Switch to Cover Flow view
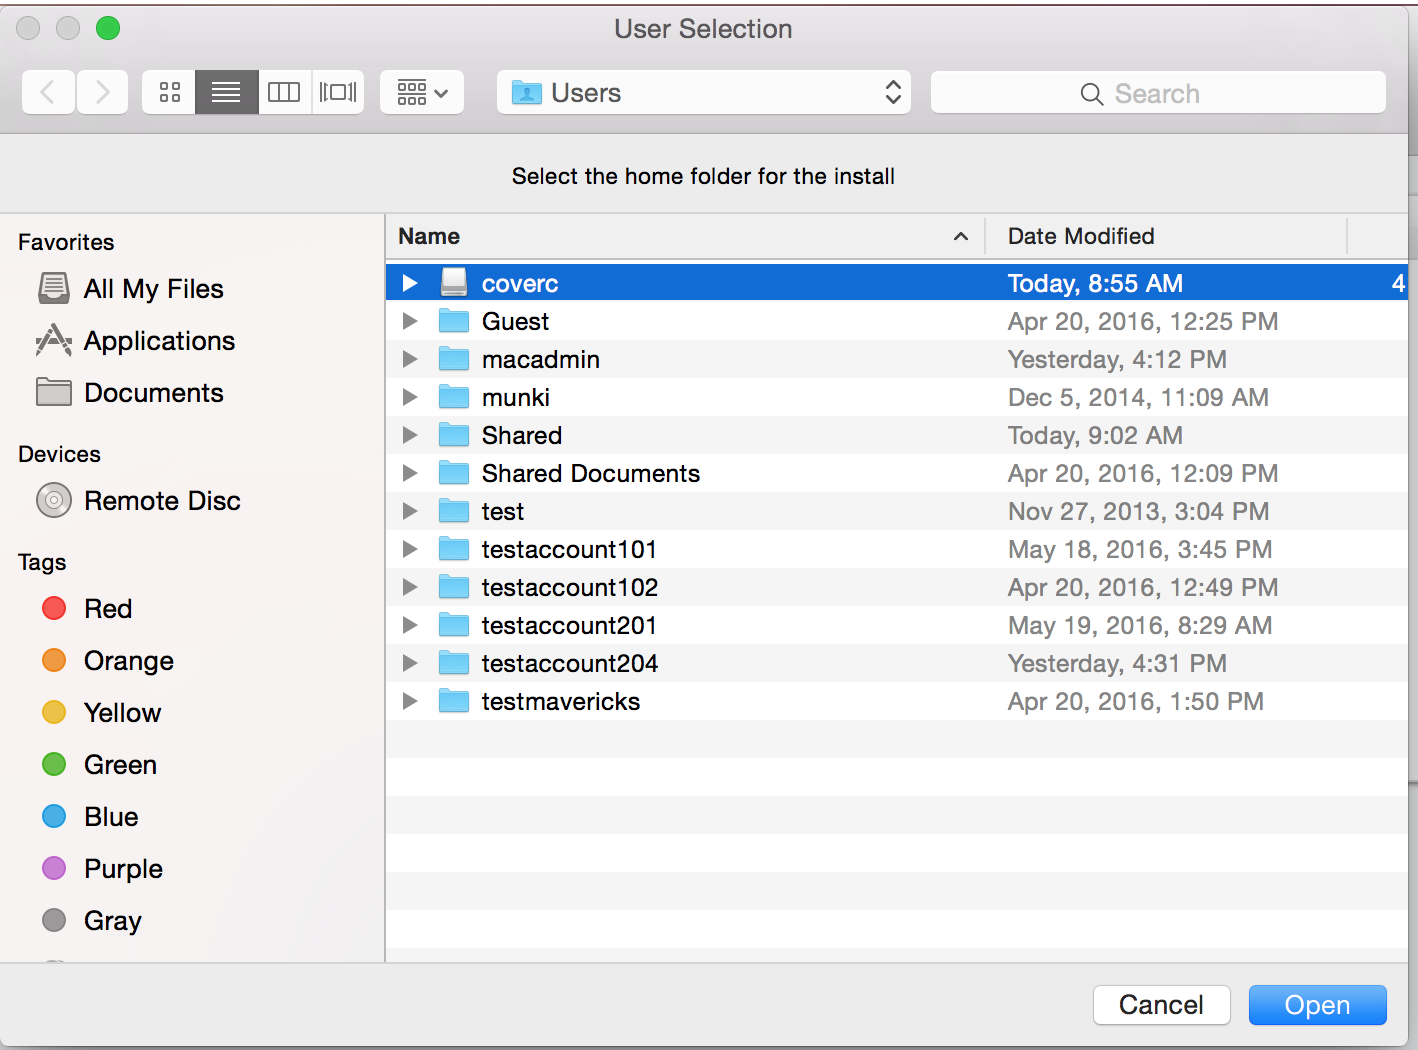Viewport: 1418px width, 1050px height. point(338,93)
